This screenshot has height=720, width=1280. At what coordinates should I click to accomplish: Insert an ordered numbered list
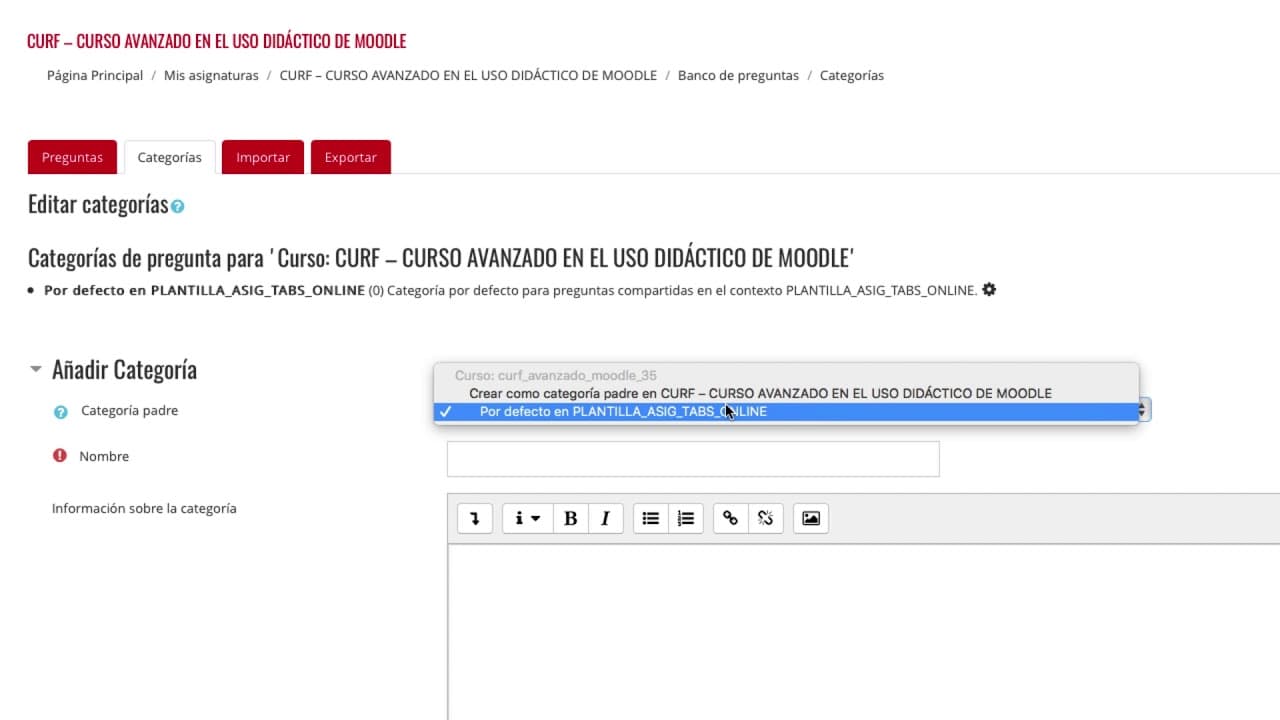point(686,518)
